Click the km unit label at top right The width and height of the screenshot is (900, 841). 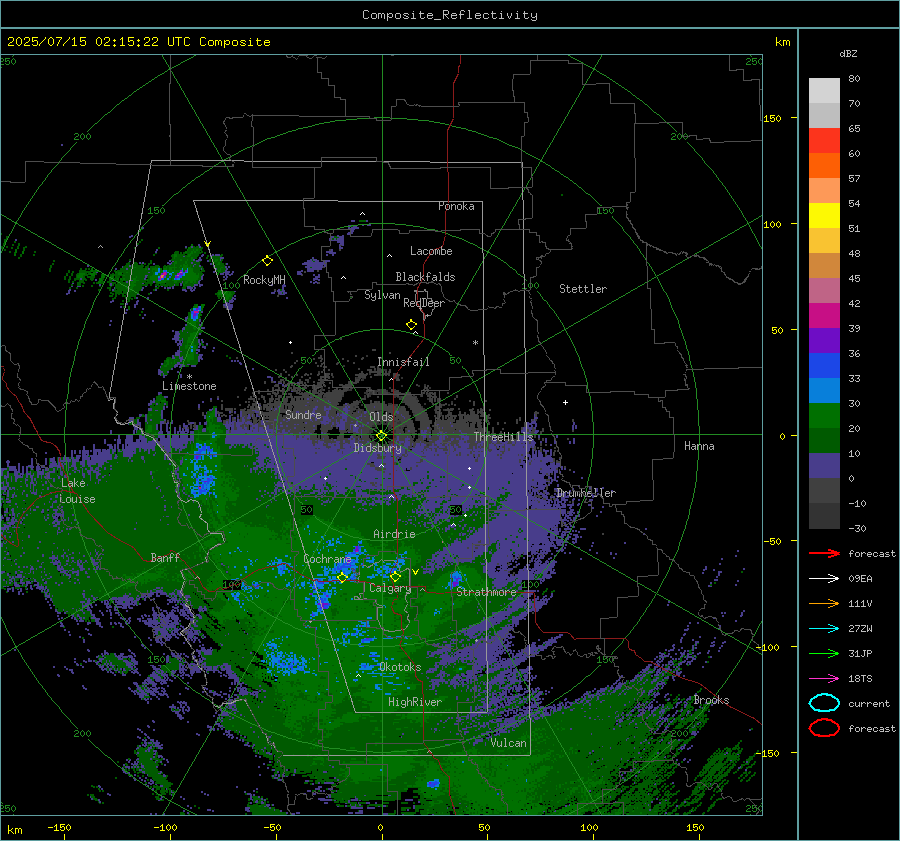point(782,42)
